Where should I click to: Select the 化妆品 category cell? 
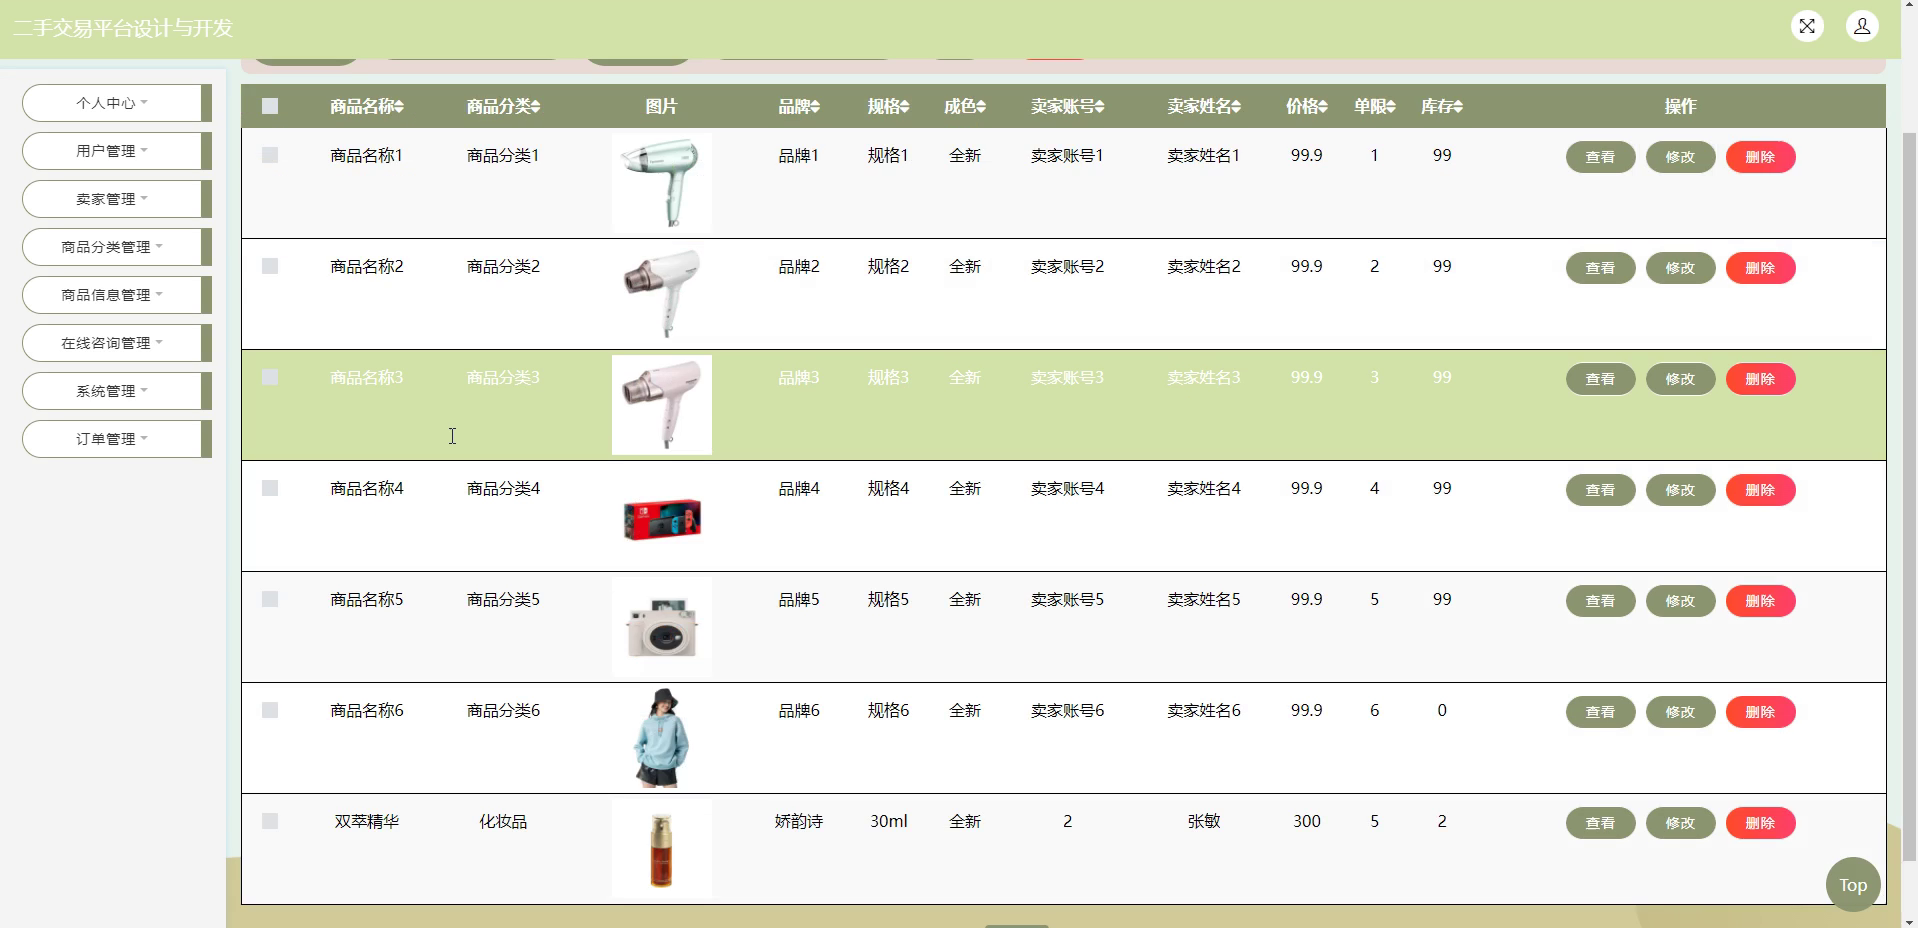(x=503, y=821)
